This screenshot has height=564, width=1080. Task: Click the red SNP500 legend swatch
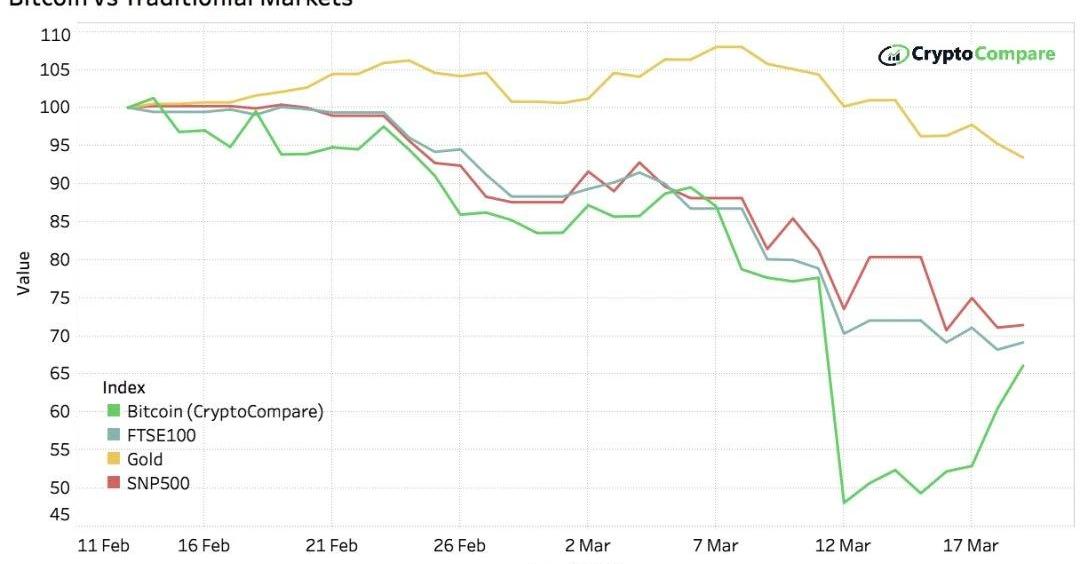point(112,484)
